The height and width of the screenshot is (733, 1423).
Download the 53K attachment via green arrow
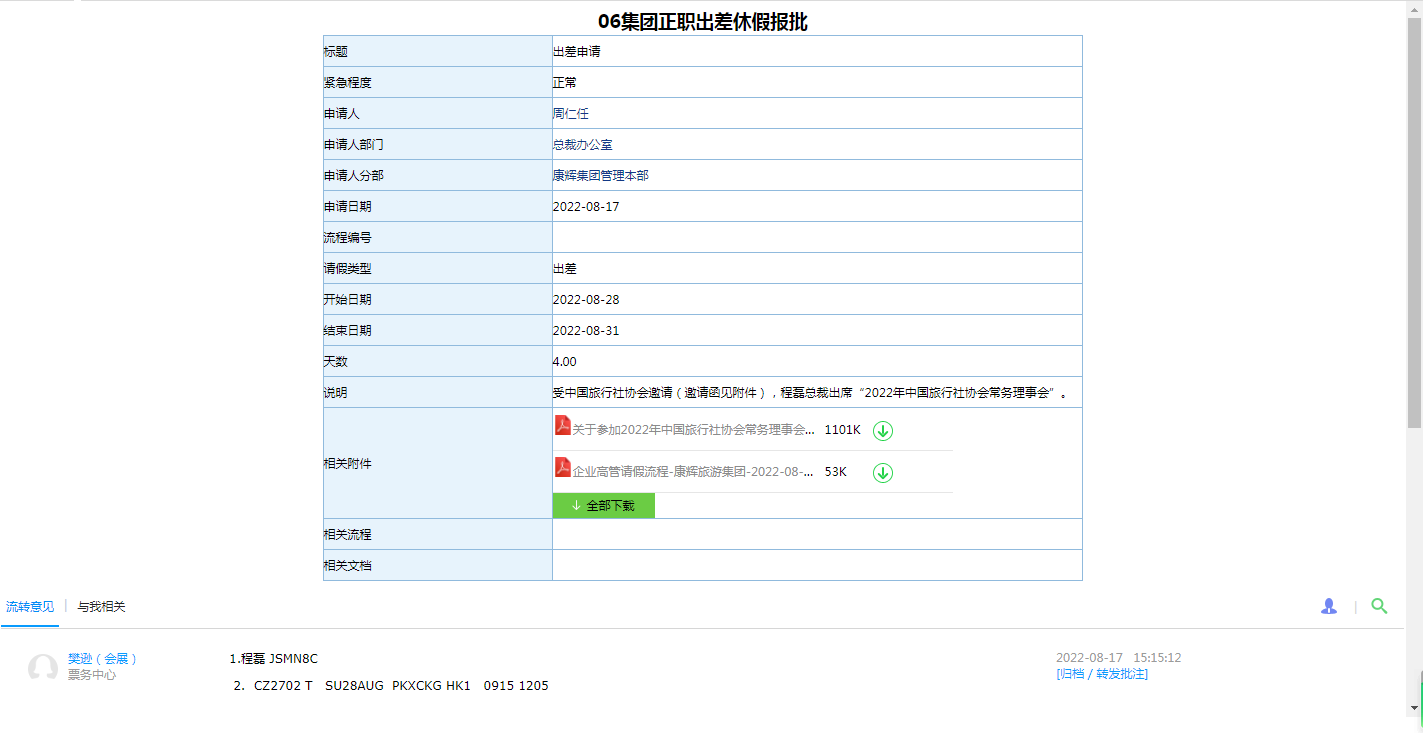(882, 473)
